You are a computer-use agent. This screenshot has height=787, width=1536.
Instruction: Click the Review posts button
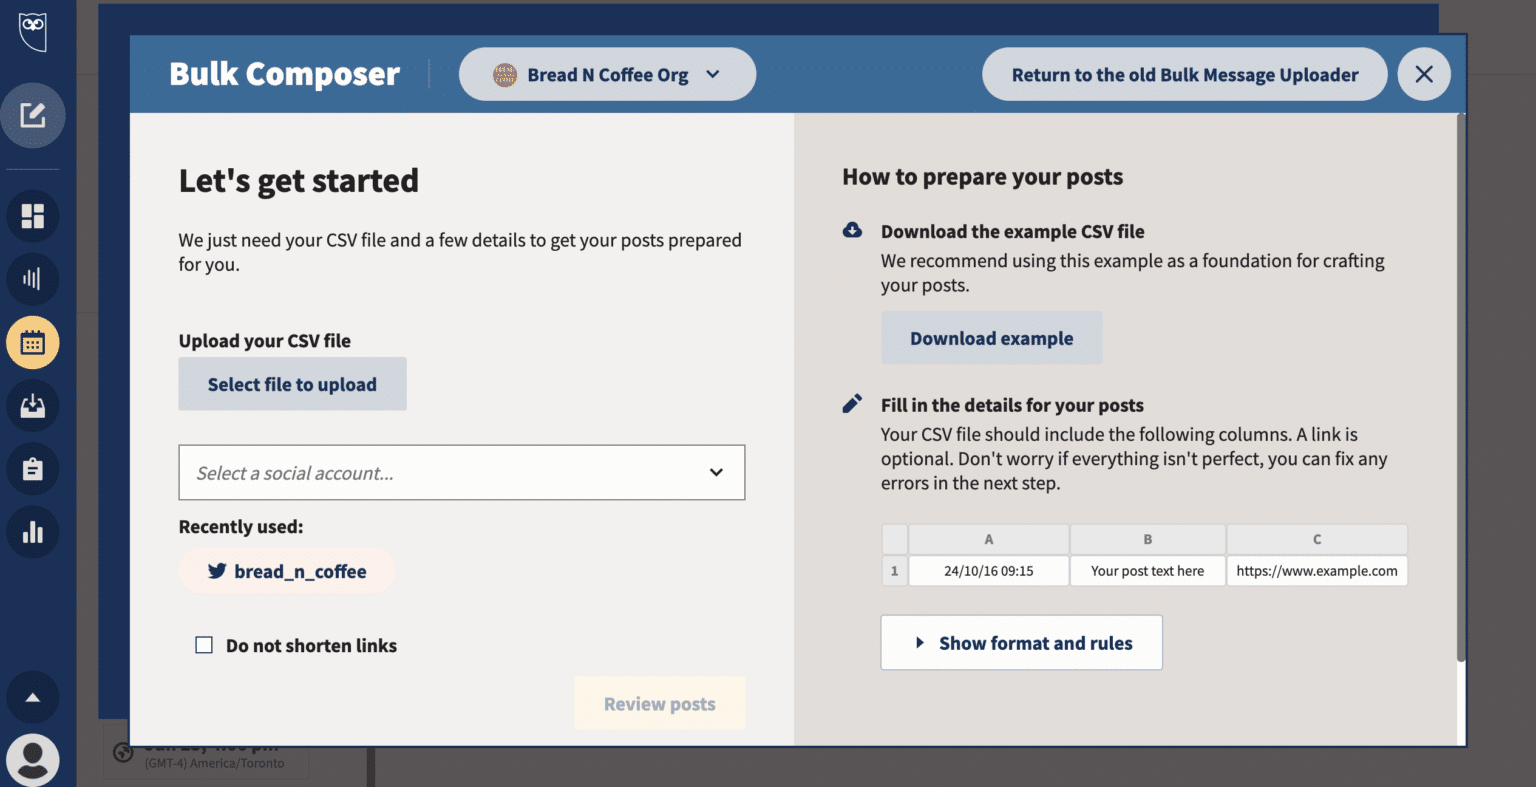[x=659, y=703]
